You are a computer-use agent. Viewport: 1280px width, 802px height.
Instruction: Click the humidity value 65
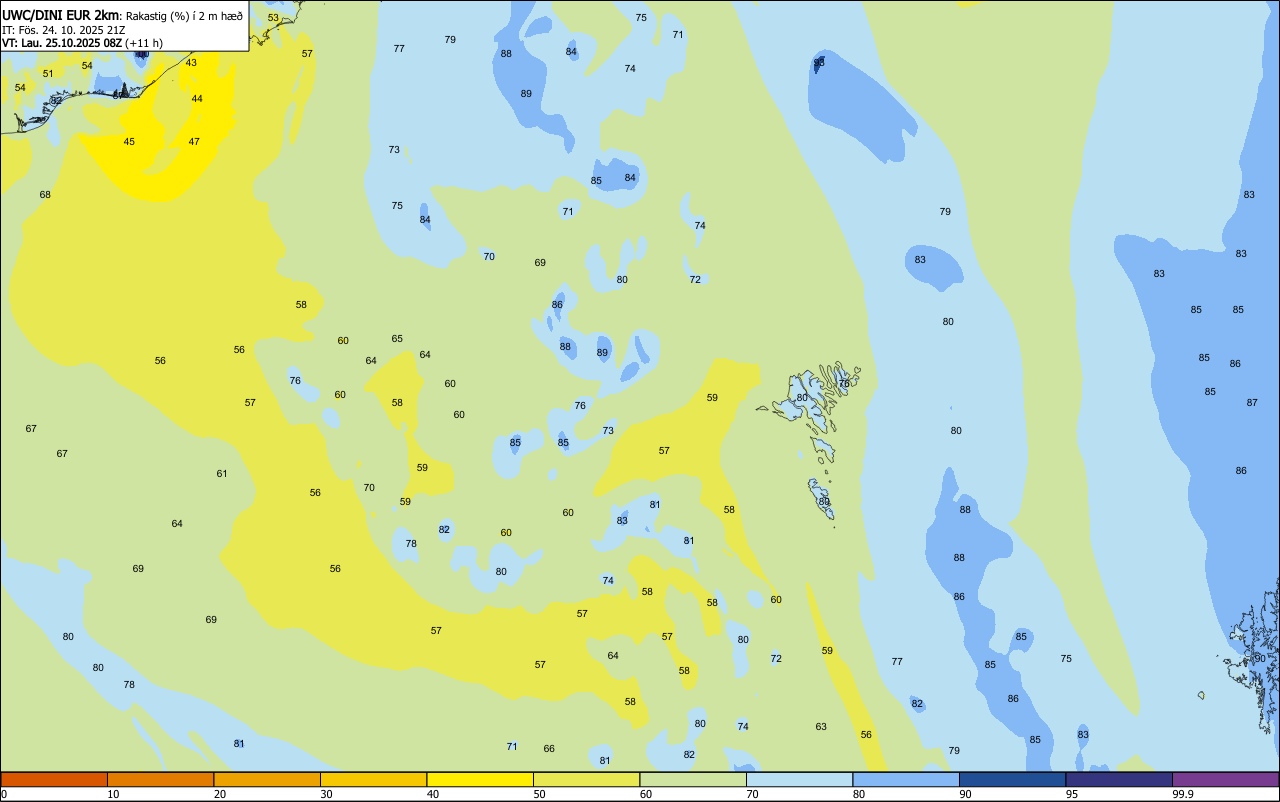397,339
